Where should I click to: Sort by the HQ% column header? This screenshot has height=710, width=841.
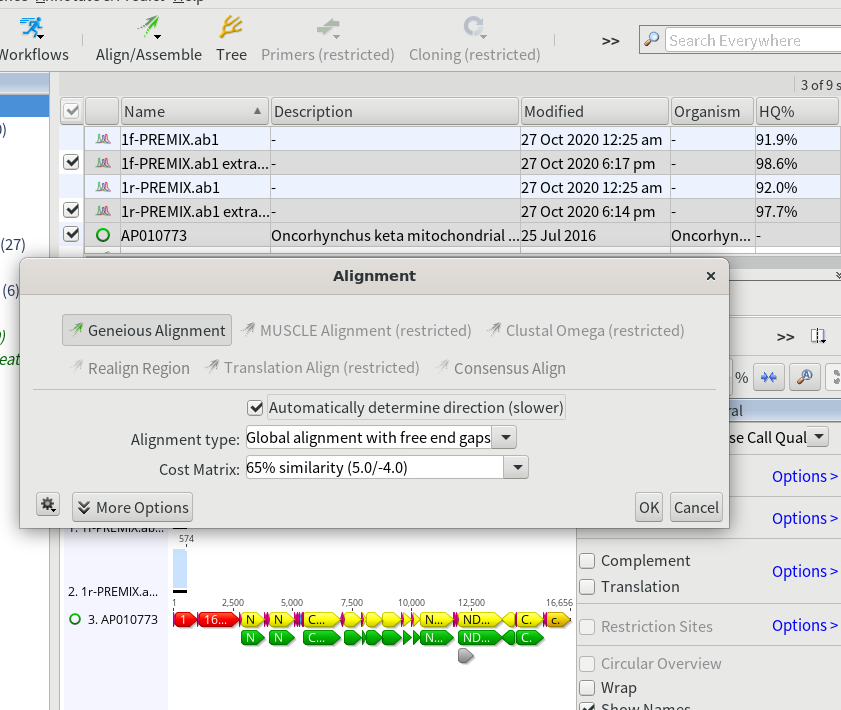point(797,112)
